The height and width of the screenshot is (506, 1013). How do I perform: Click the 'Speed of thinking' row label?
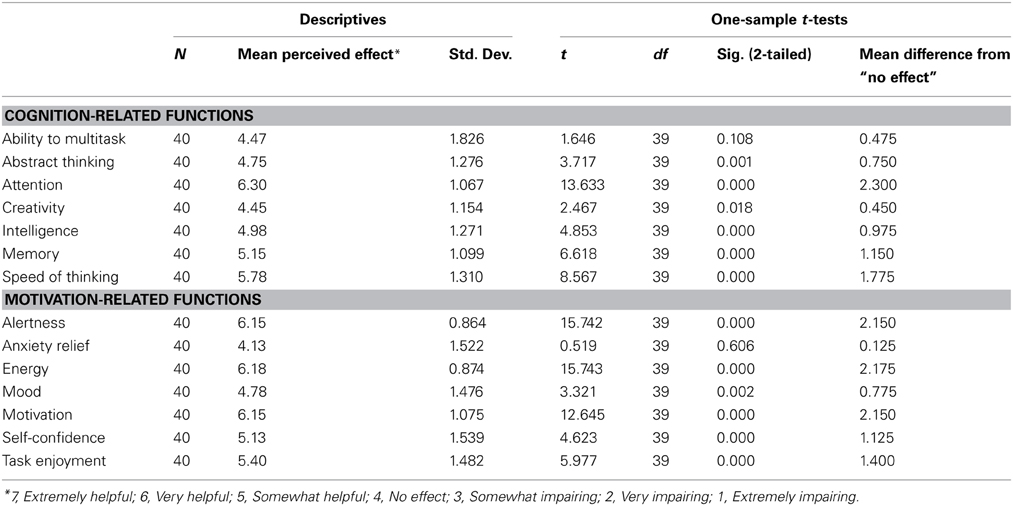click(x=60, y=277)
